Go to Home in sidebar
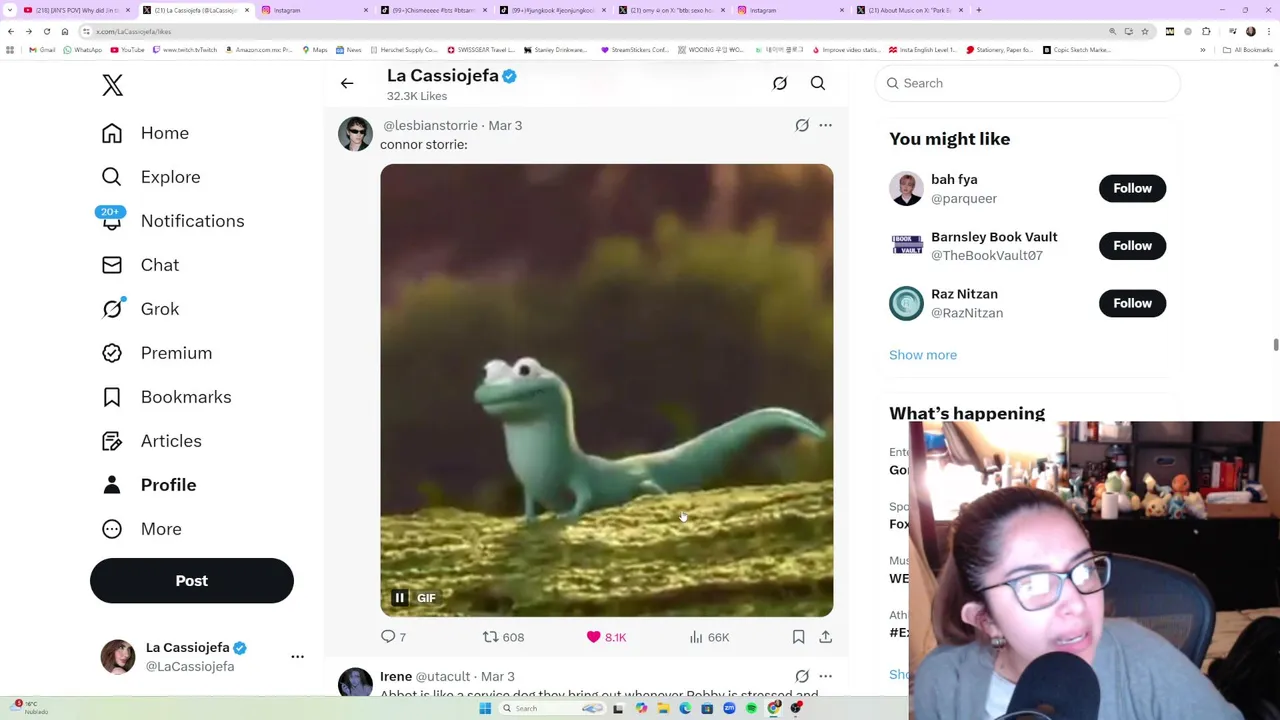1280x720 pixels. (x=145, y=133)
